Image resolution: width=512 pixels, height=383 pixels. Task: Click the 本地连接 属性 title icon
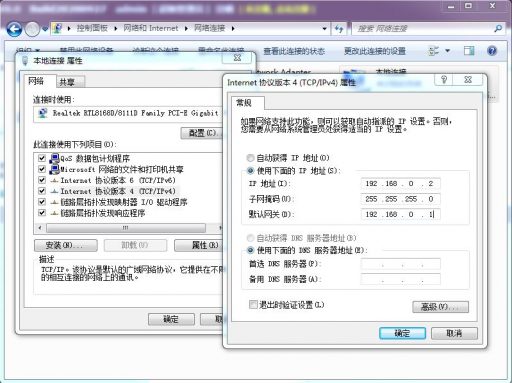click(x=25, y=61)
